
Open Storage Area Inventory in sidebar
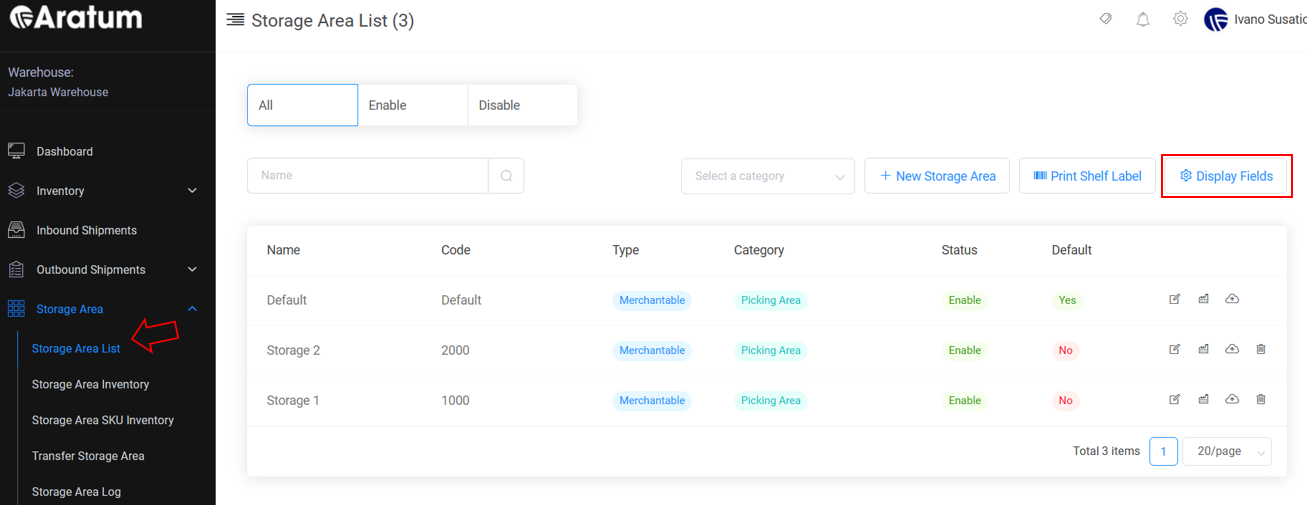(90, 384)
